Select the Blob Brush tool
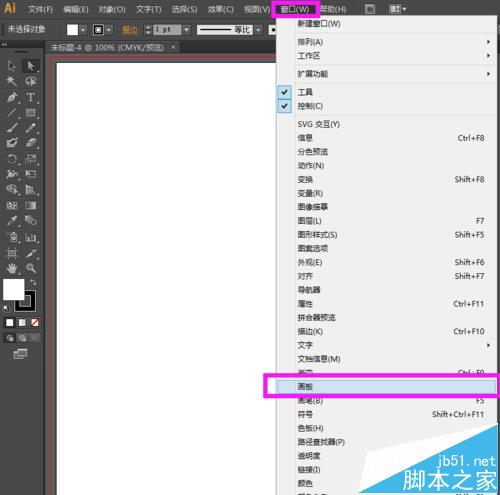The height and width of the screenshot is (495, 500). pos(12,143)
